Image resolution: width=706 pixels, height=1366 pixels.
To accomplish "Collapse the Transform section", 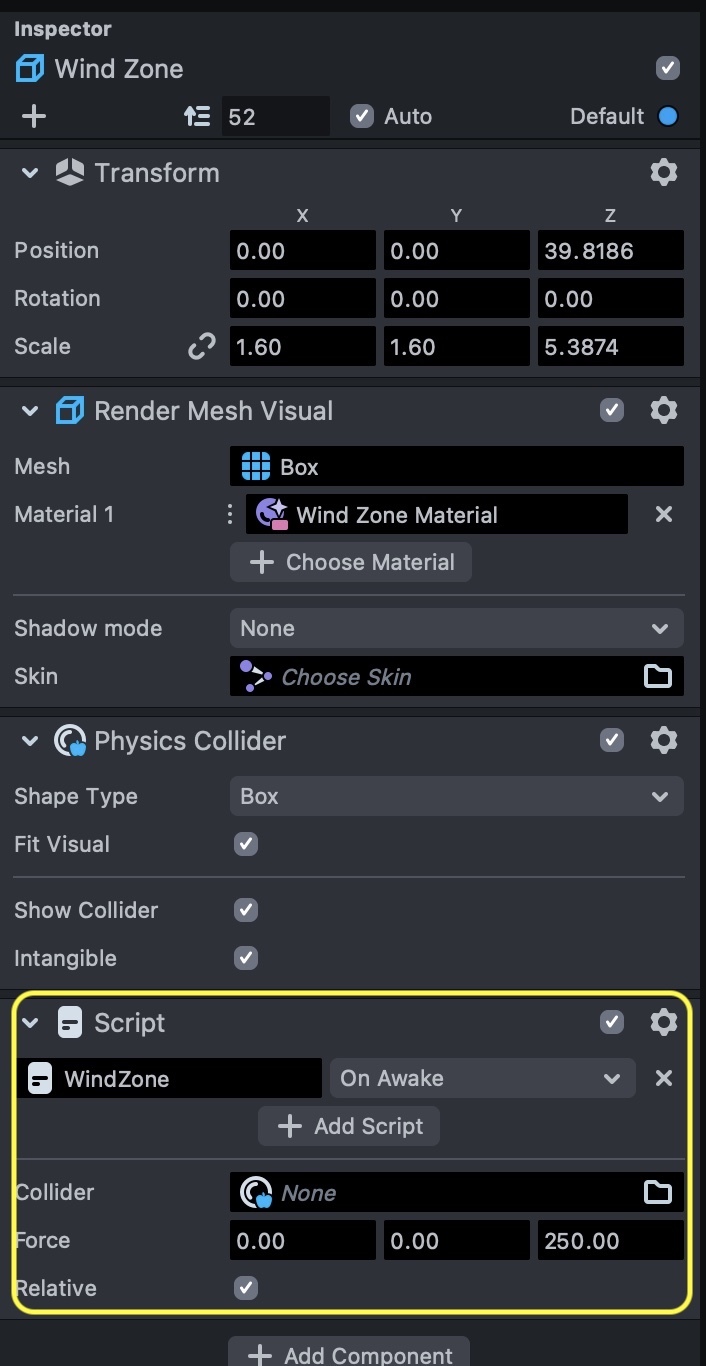I will pos(30,173).
